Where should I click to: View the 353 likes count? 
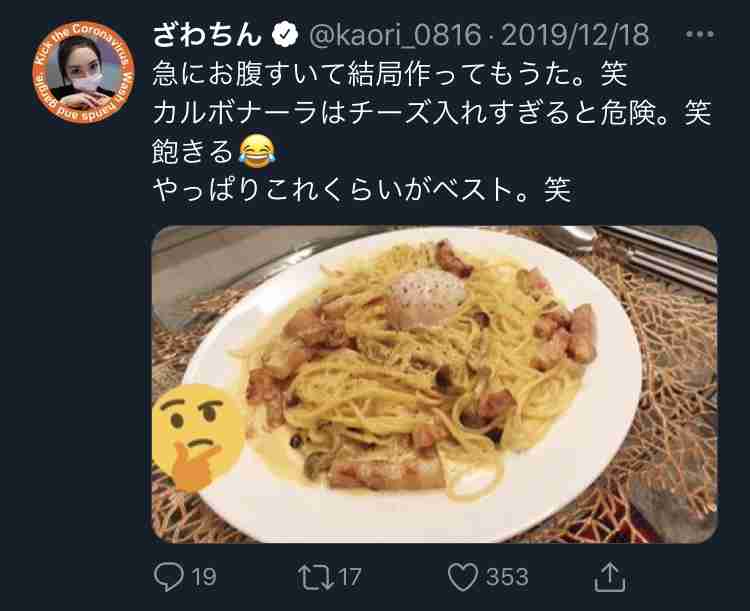(507, 577)
